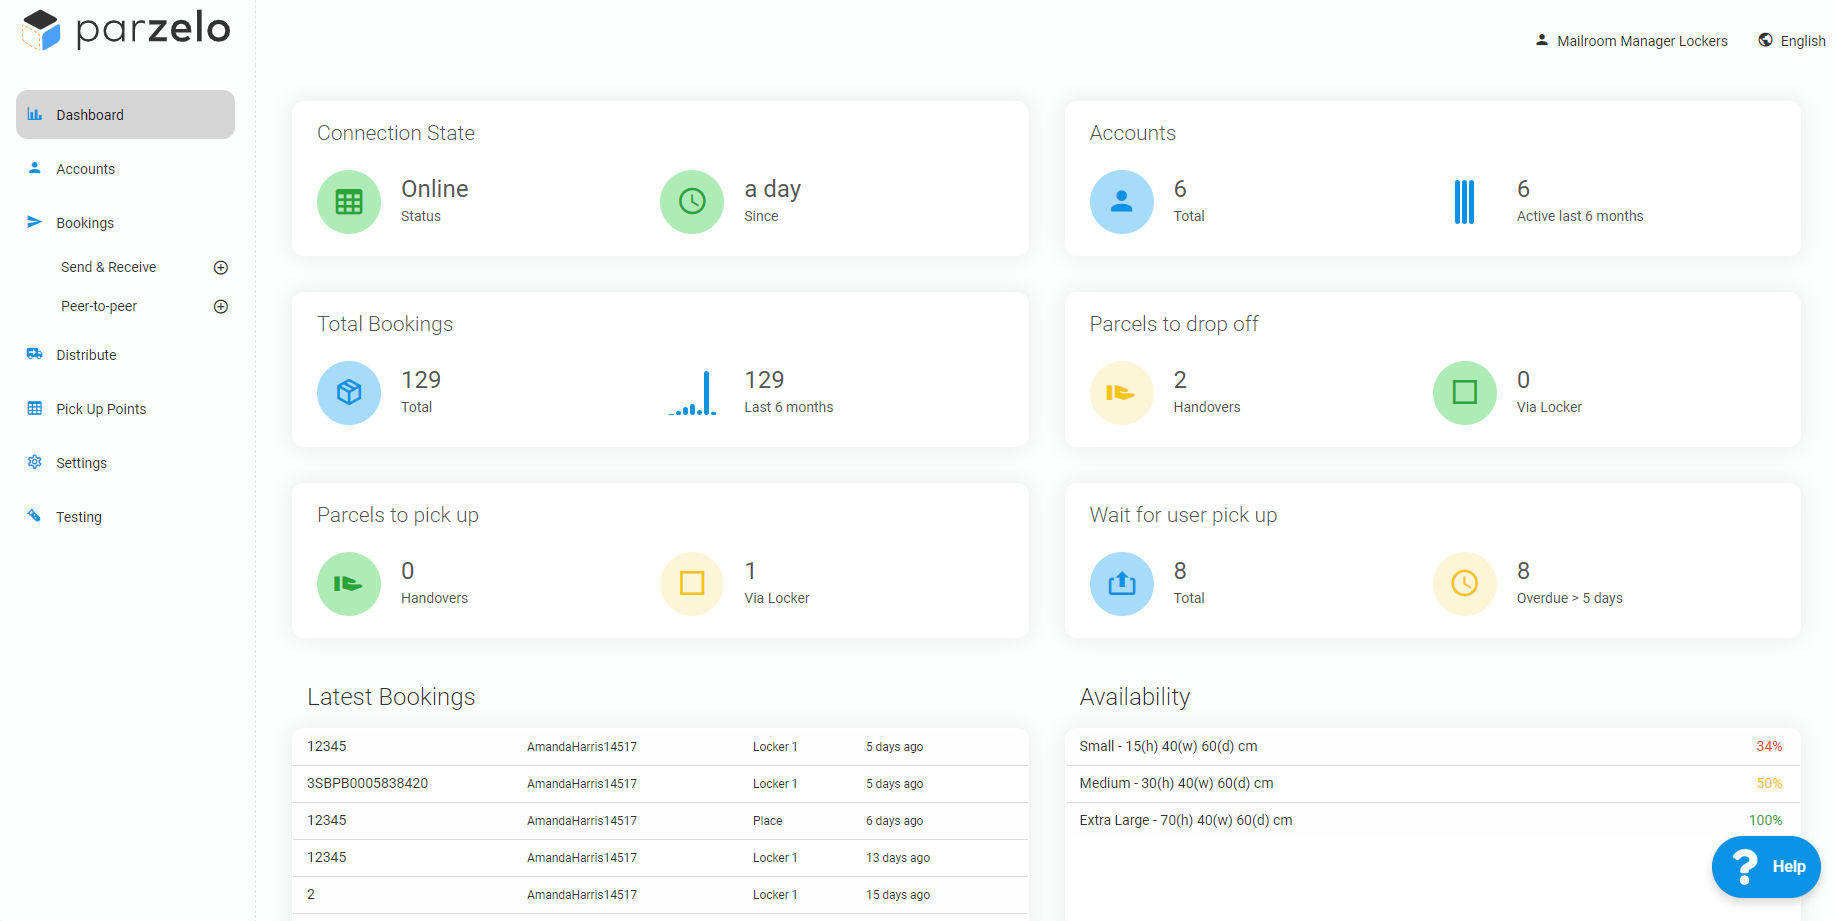The height and width of the screenshot is (921, 1835).
Task: Click the Accounts person icon in sidebar
Action: click(x=35, y=168)
